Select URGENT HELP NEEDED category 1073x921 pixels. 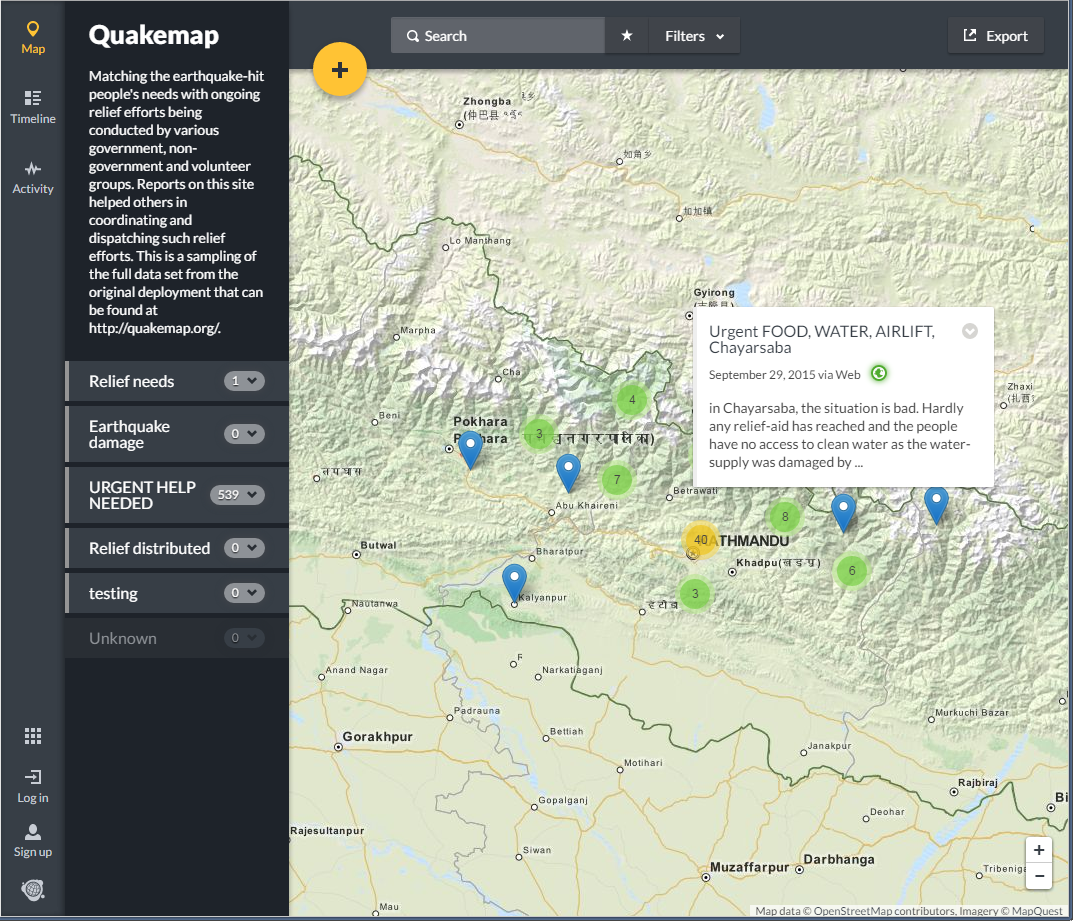[142, 495]
